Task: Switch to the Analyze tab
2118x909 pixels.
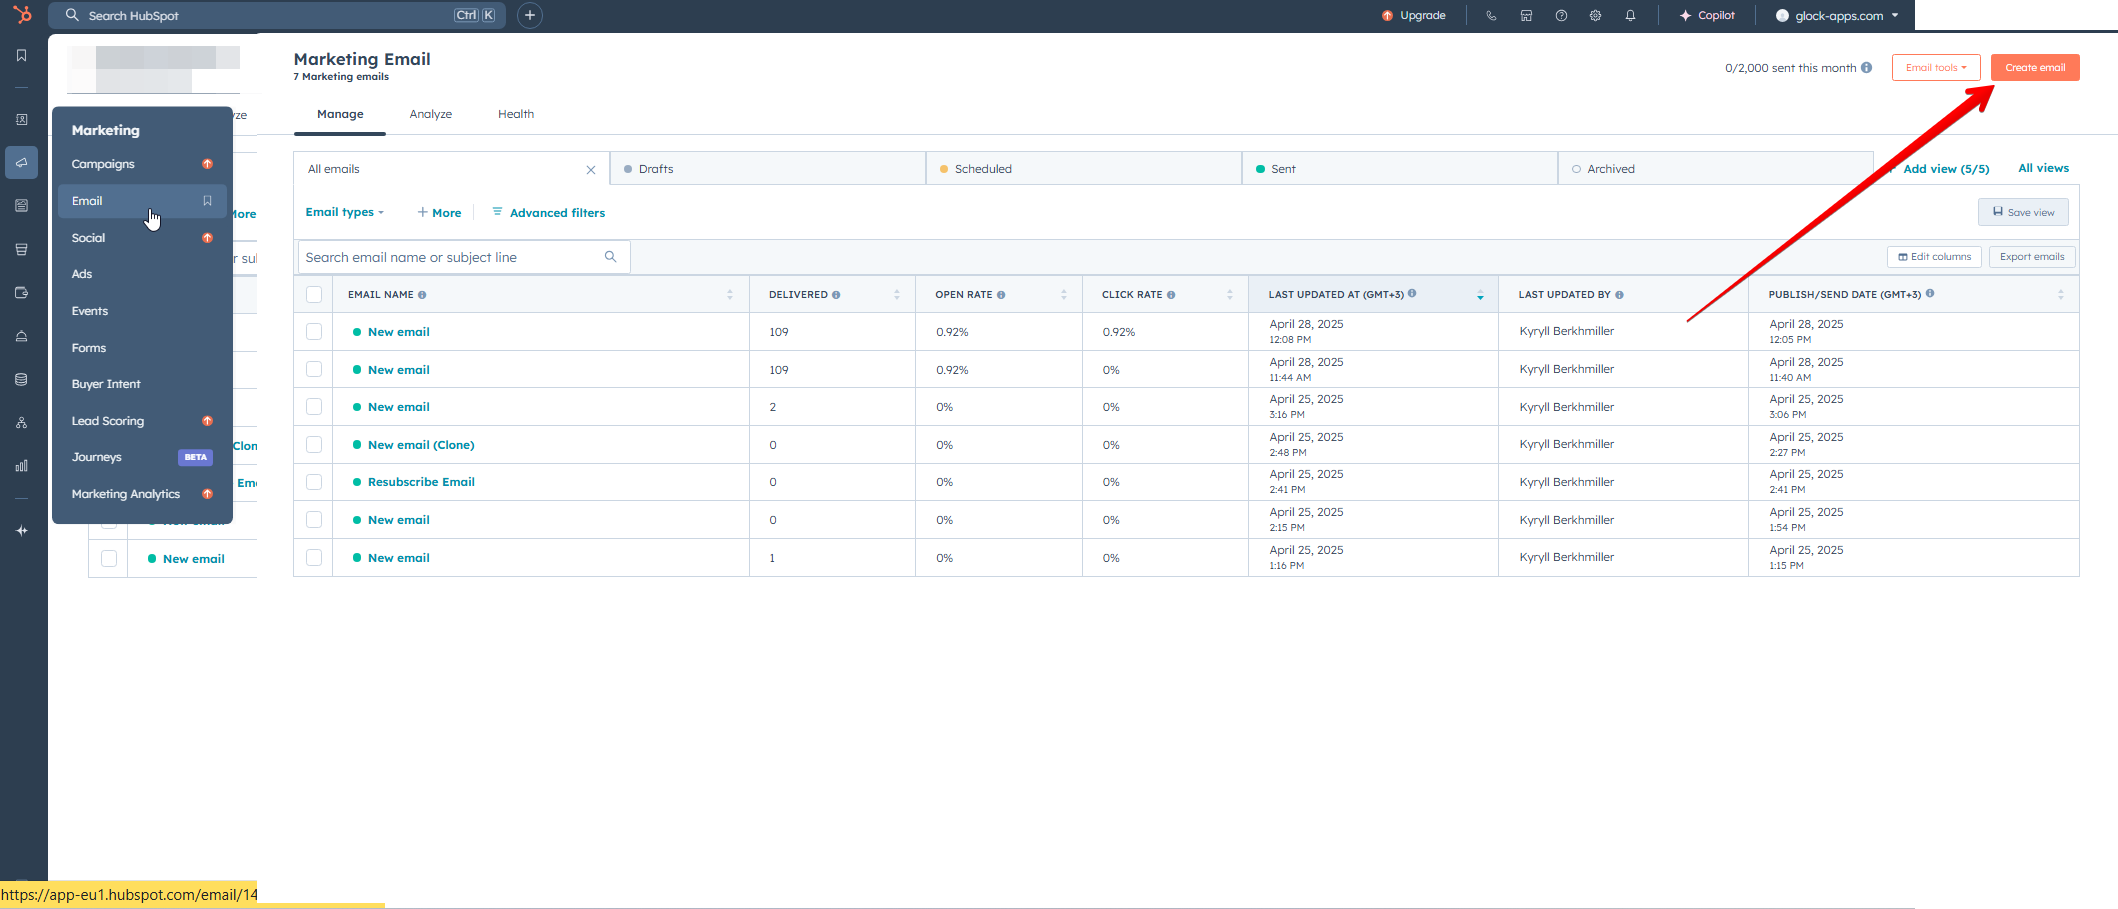Action: click(x=431, y=114)
